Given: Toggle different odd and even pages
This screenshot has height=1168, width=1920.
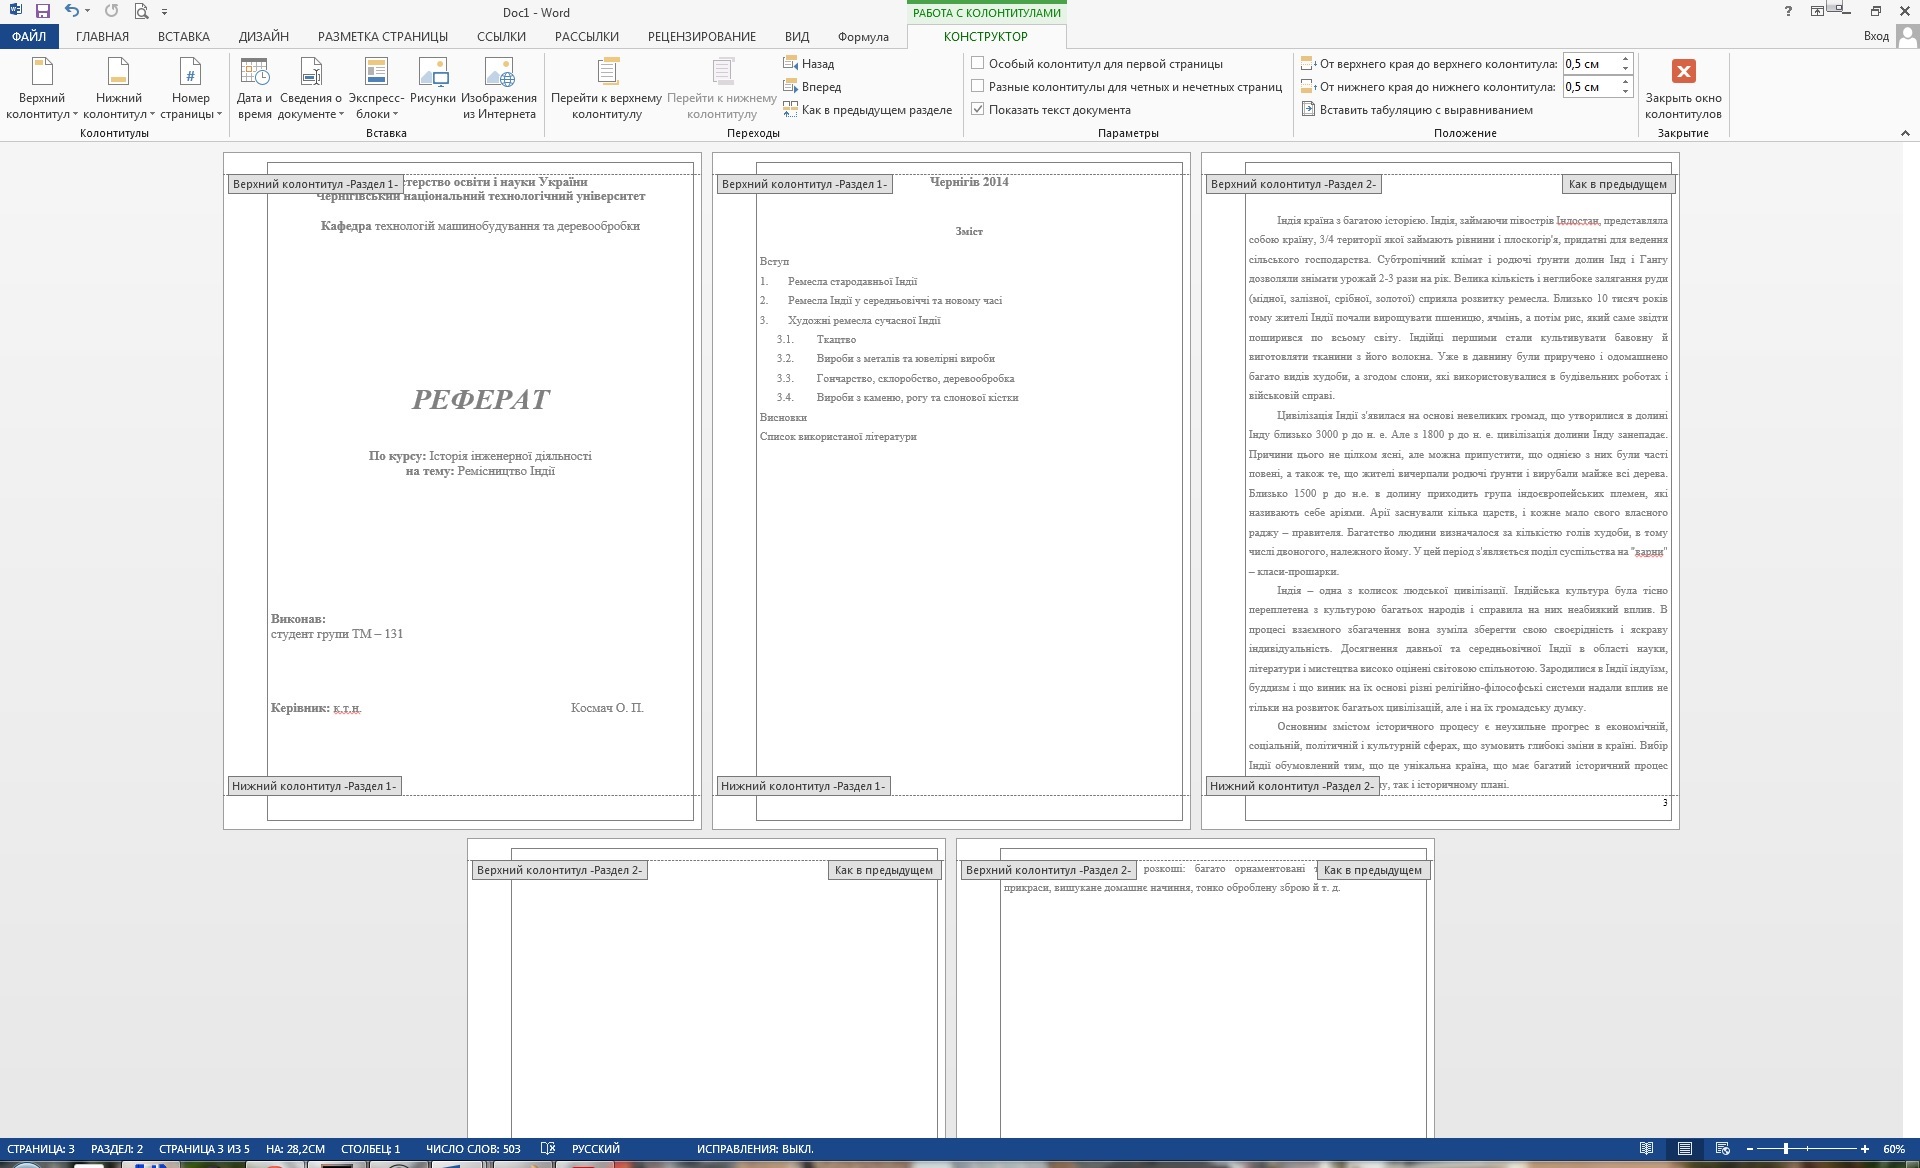Looking at the screenshot, I should 978,86.
